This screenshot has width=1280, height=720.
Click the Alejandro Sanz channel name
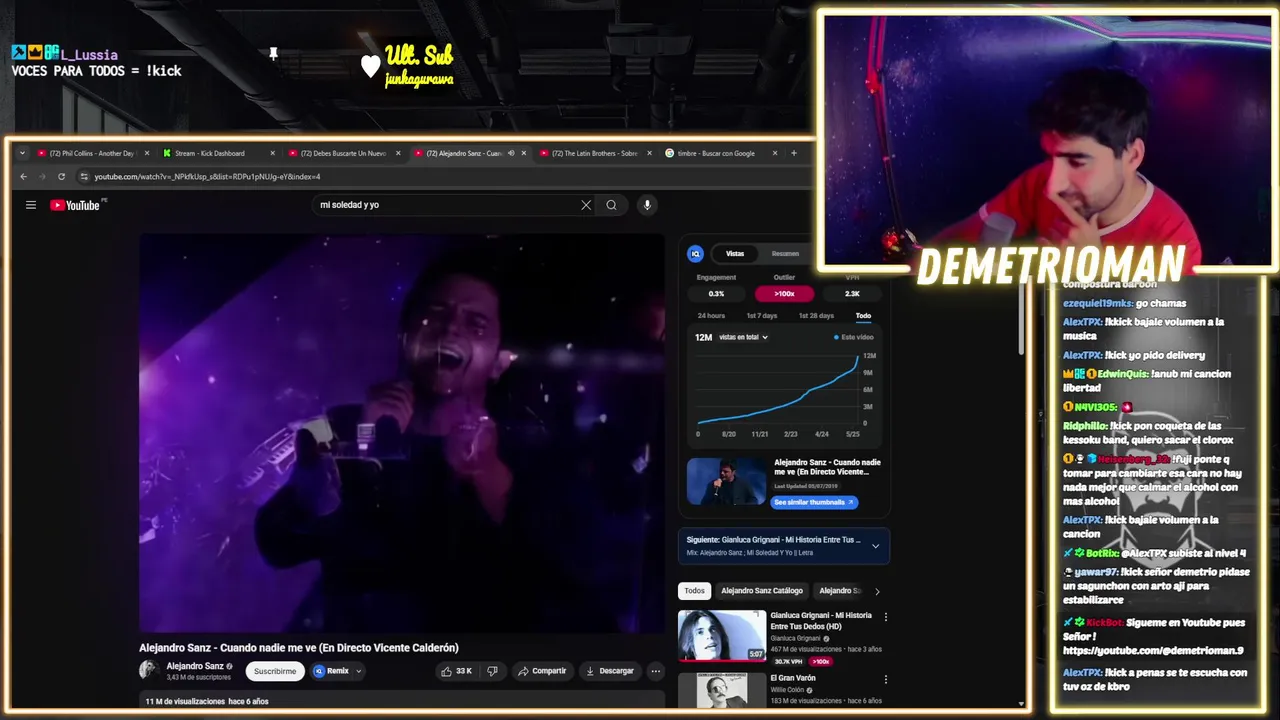point(195,666)
